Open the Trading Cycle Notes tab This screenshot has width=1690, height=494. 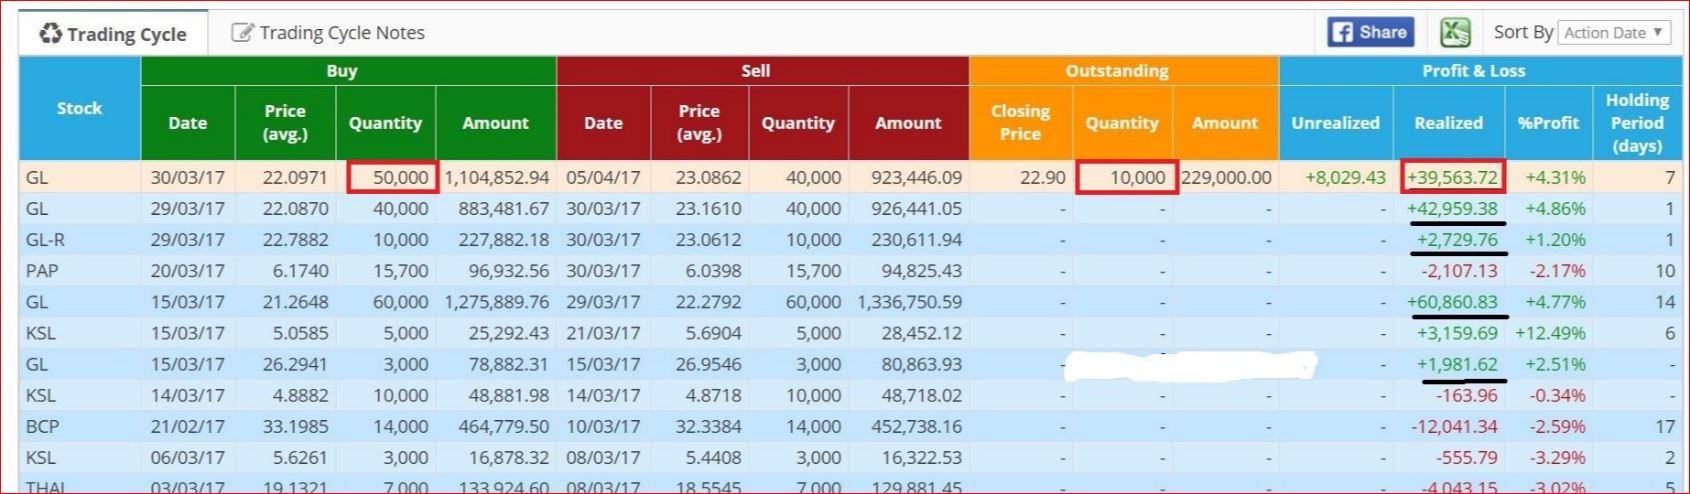328,33
